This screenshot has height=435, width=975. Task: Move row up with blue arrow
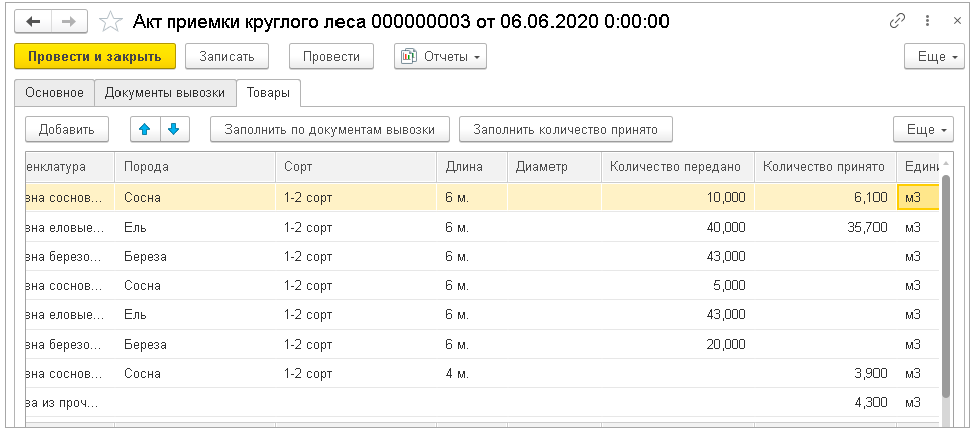(145, 129)
